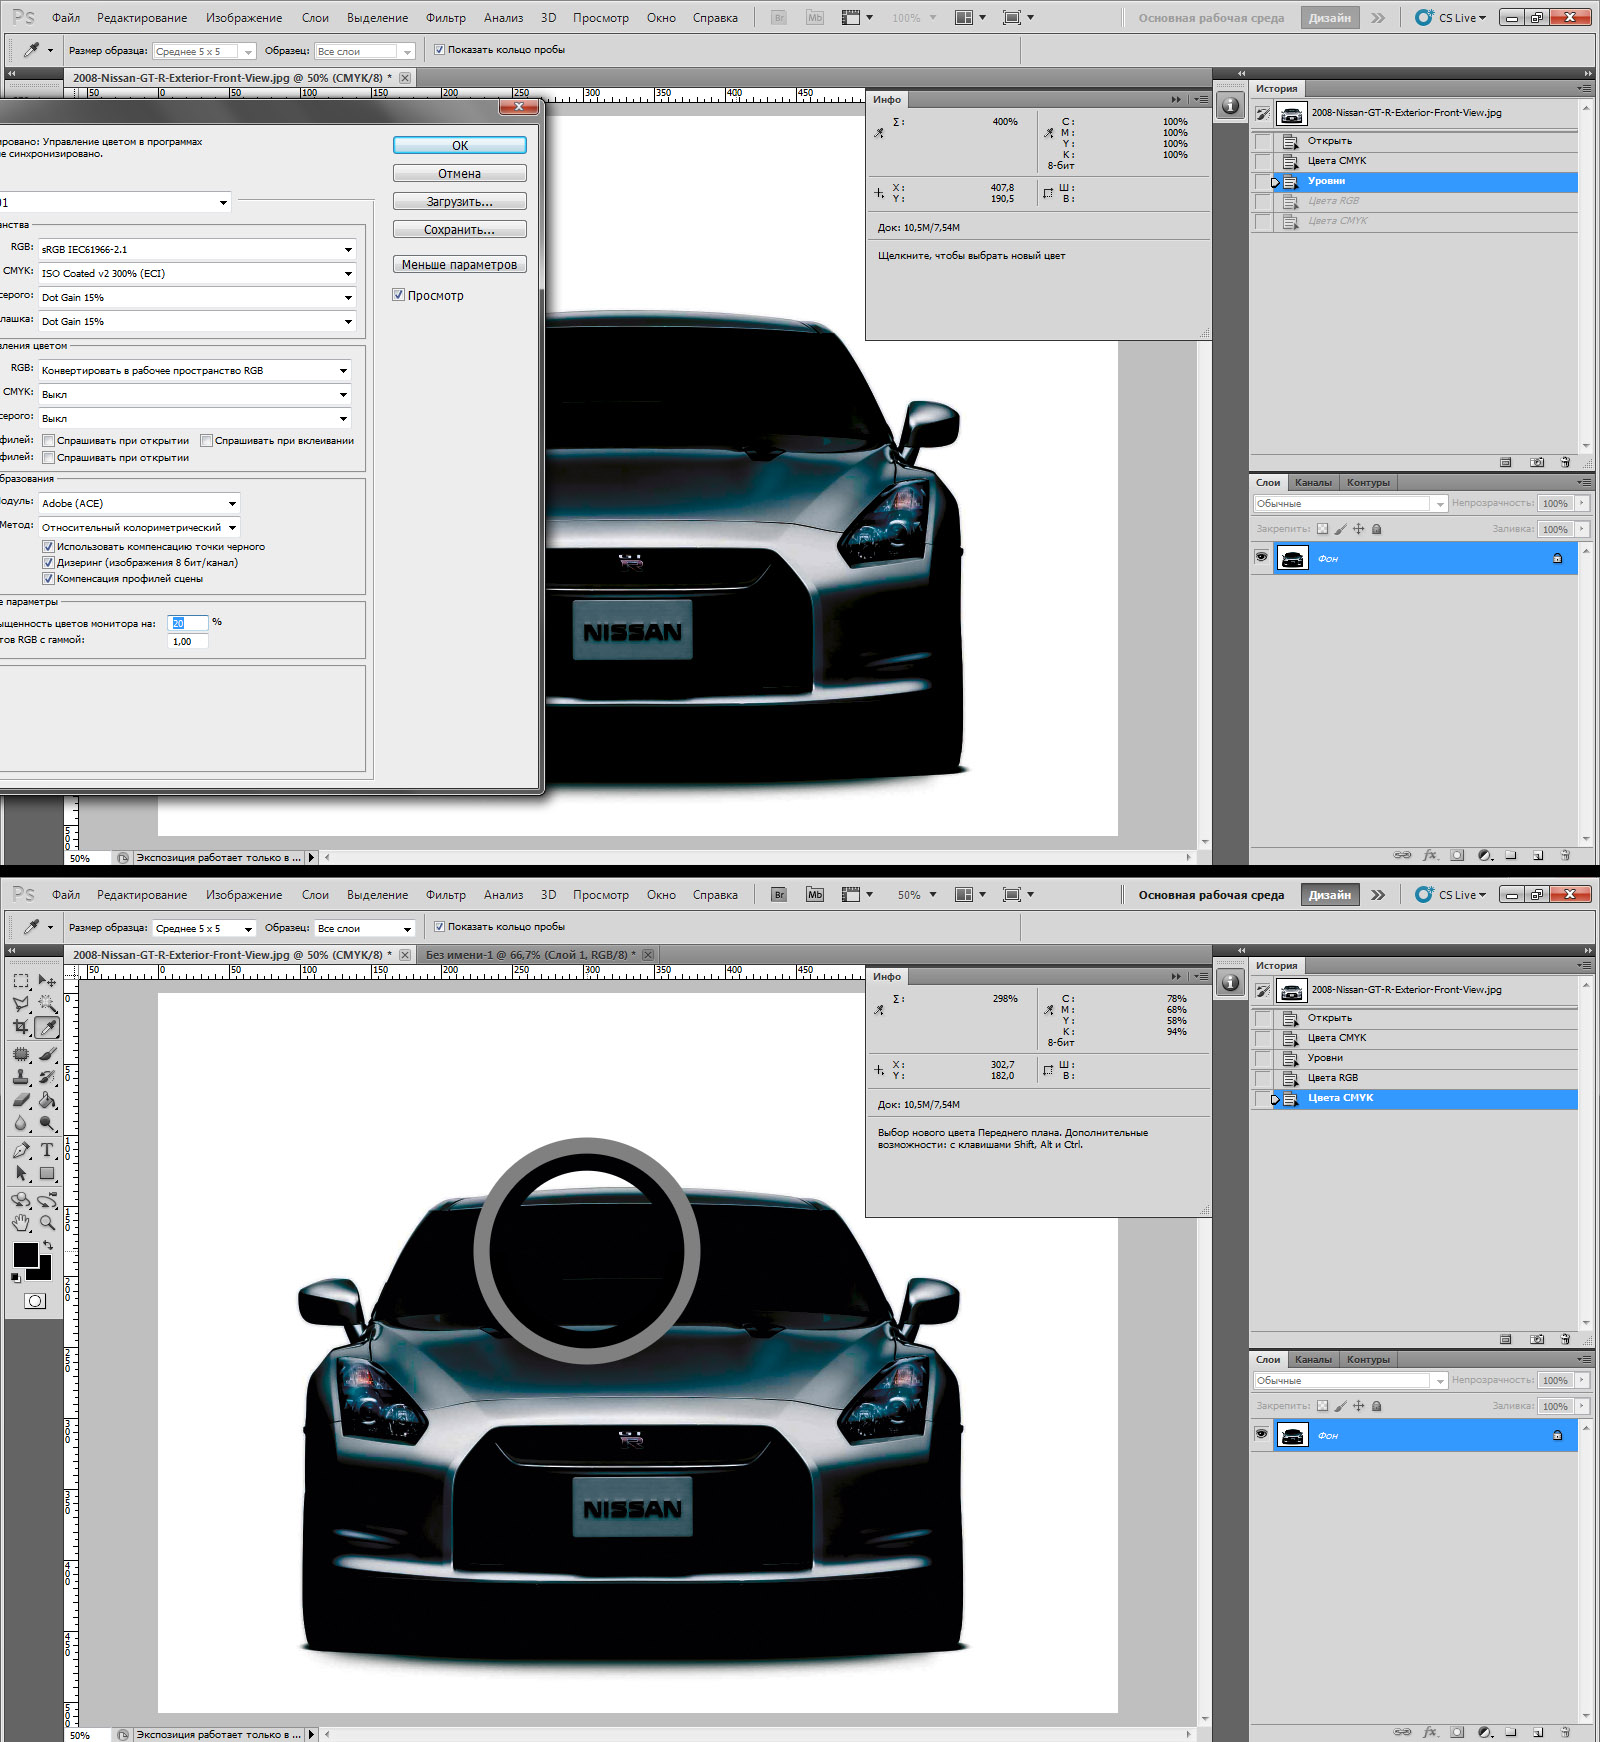The width and height of the screenshot is (1600, 1742).
Task: Select the Path Selection tool
Action: [21, 1173]
